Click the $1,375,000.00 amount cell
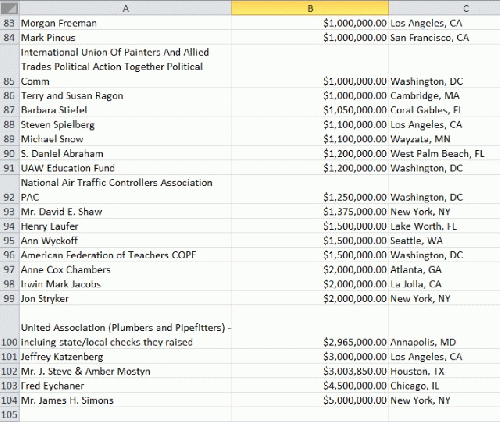Viewport: 500px width, 422px height. click(310, 212)
